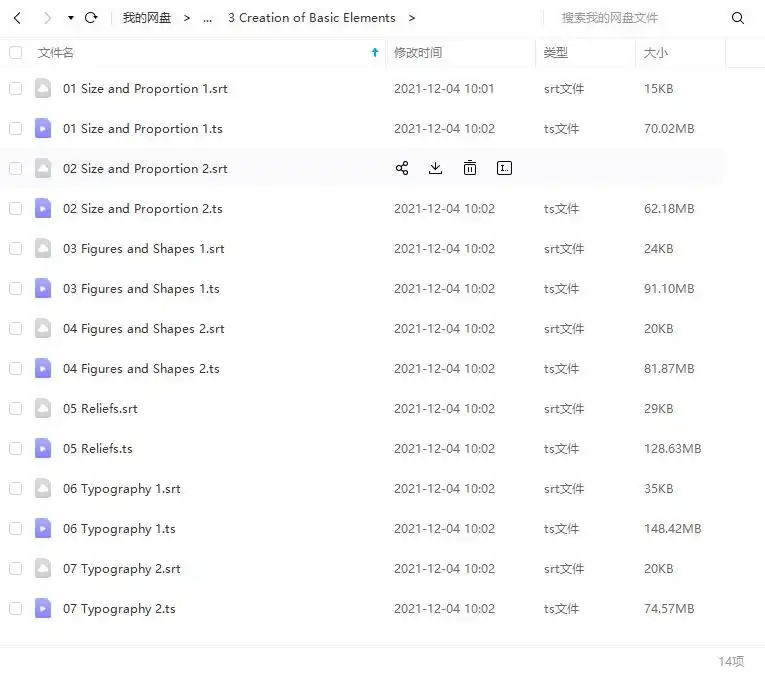Share the 02 Size and Proportion 2.srt file
The width and height of the screenshot is (765, 678).
402,168
